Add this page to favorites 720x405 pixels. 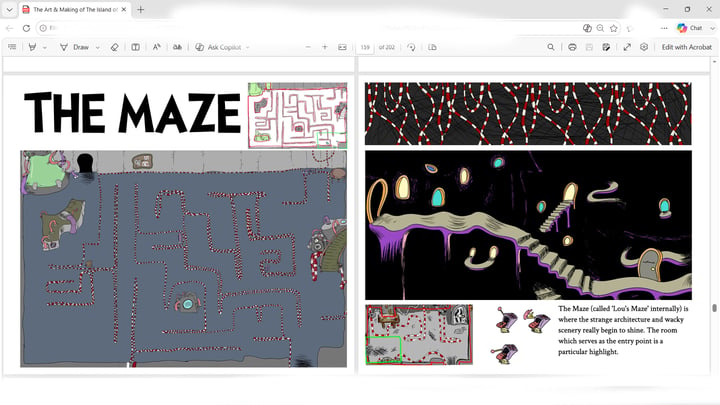pos(613,28)
